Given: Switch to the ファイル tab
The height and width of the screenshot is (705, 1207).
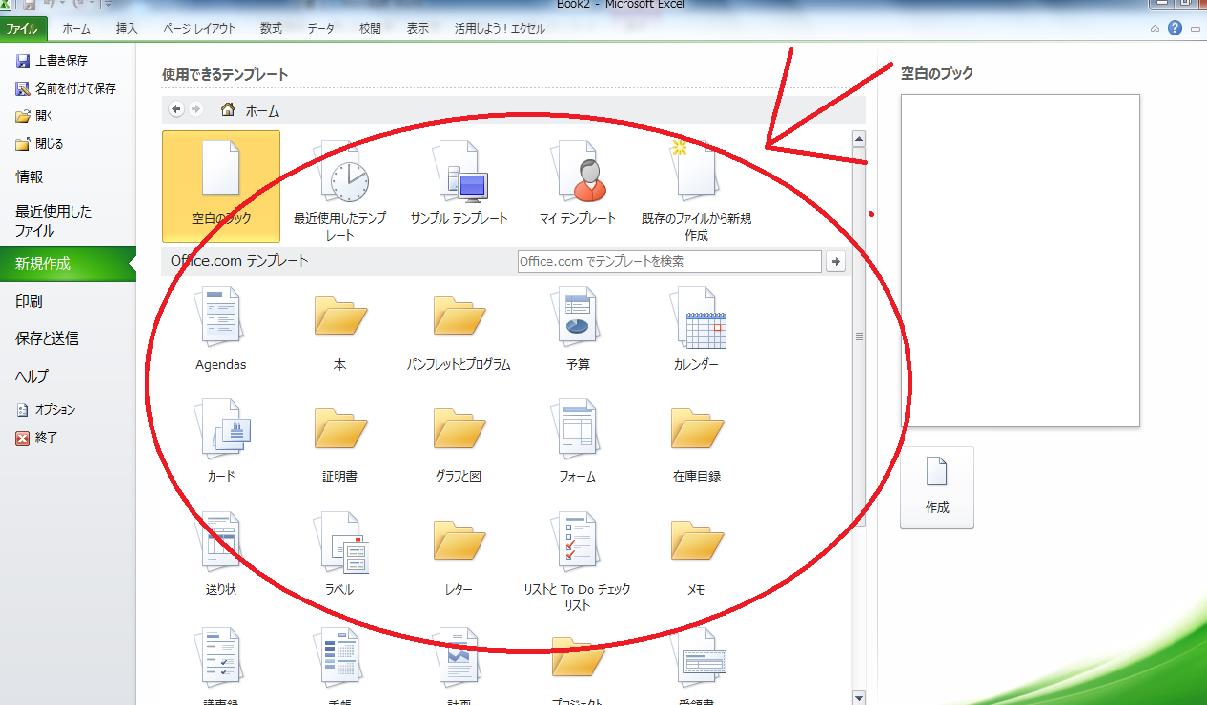Looking at the screenshot, I should (23, 29).
